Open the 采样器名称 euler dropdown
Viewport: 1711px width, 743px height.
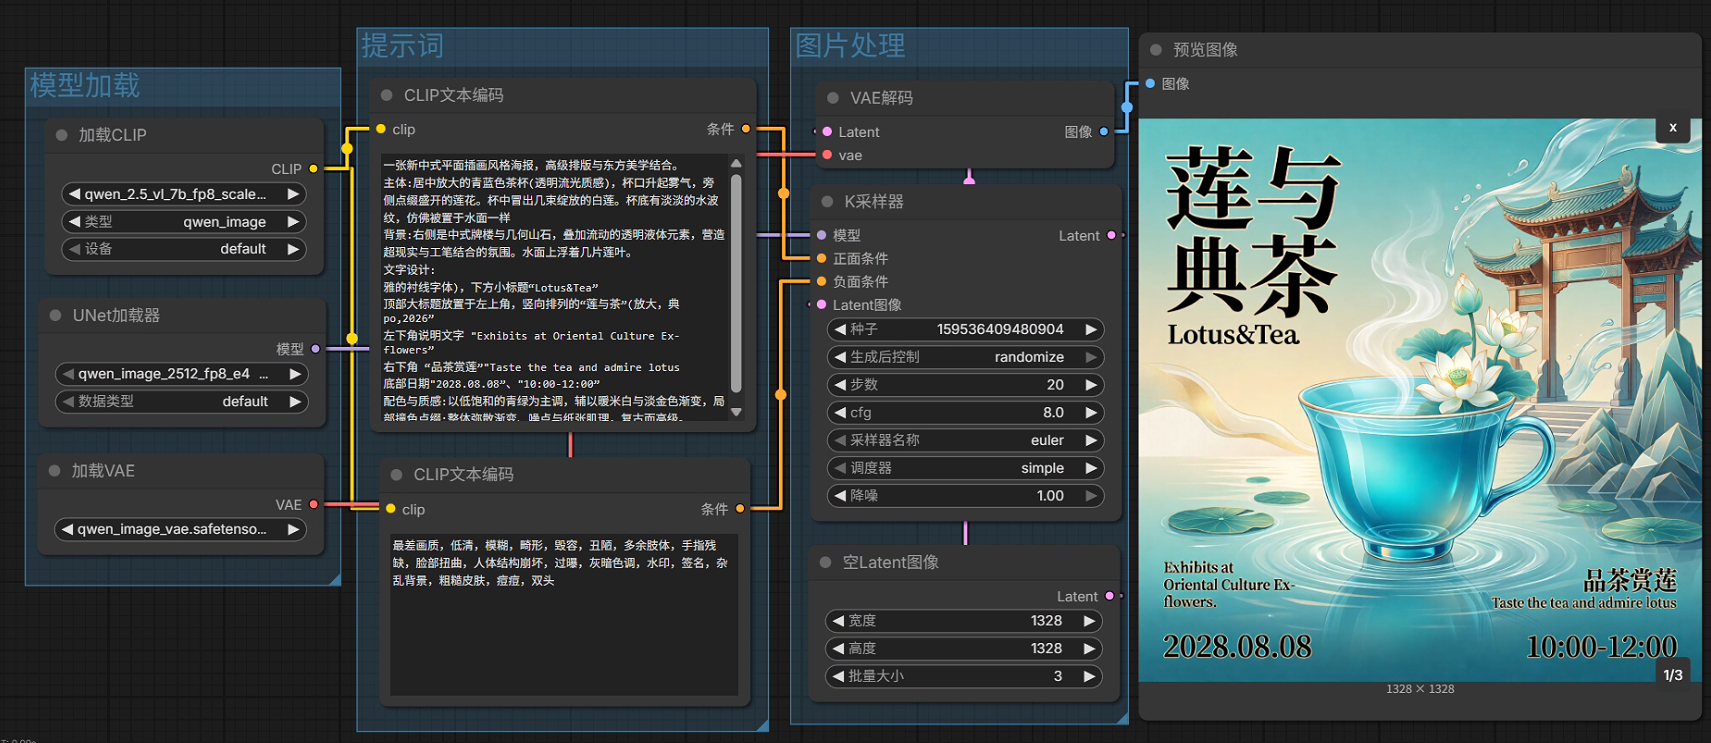[965, 440]
